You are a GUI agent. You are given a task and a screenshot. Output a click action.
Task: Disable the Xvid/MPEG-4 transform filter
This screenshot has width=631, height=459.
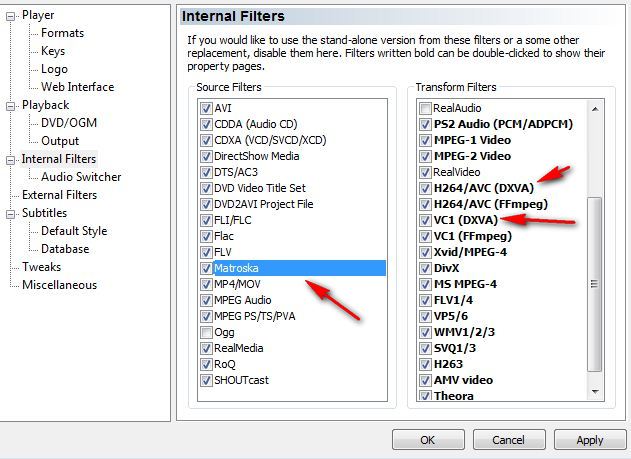coord(425,252)
